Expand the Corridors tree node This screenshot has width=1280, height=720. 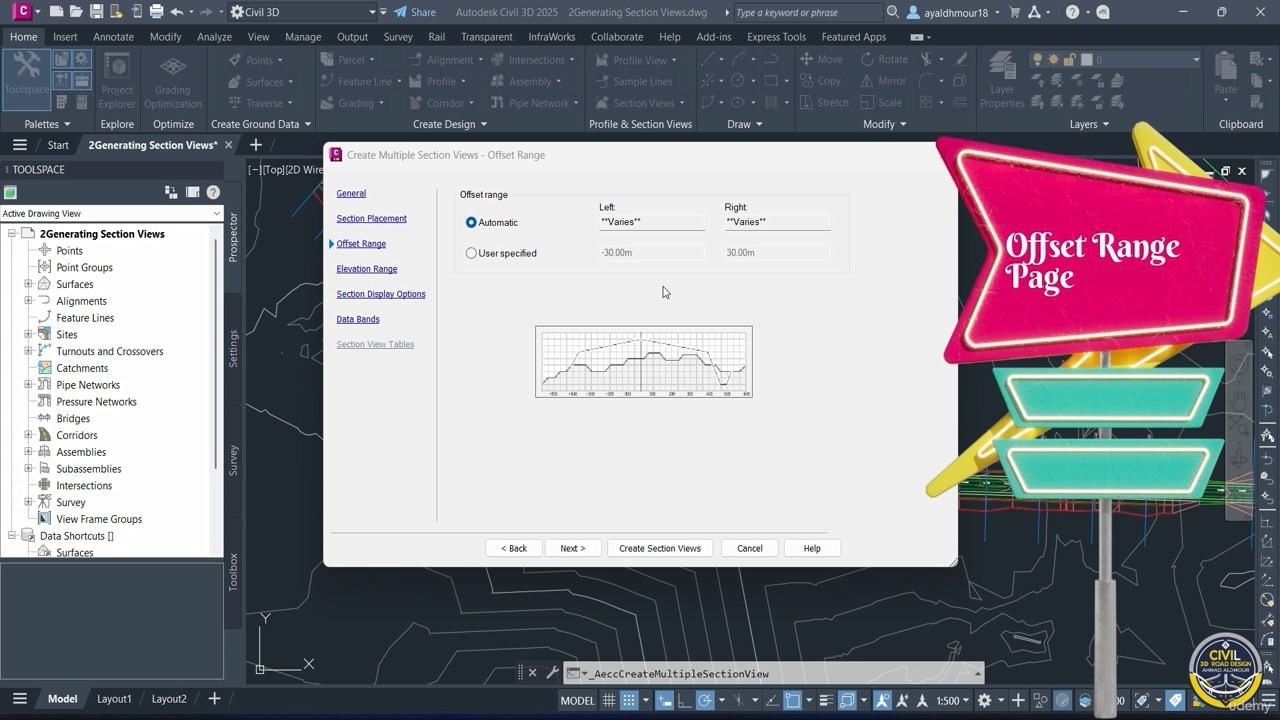(x=29, y=435)
